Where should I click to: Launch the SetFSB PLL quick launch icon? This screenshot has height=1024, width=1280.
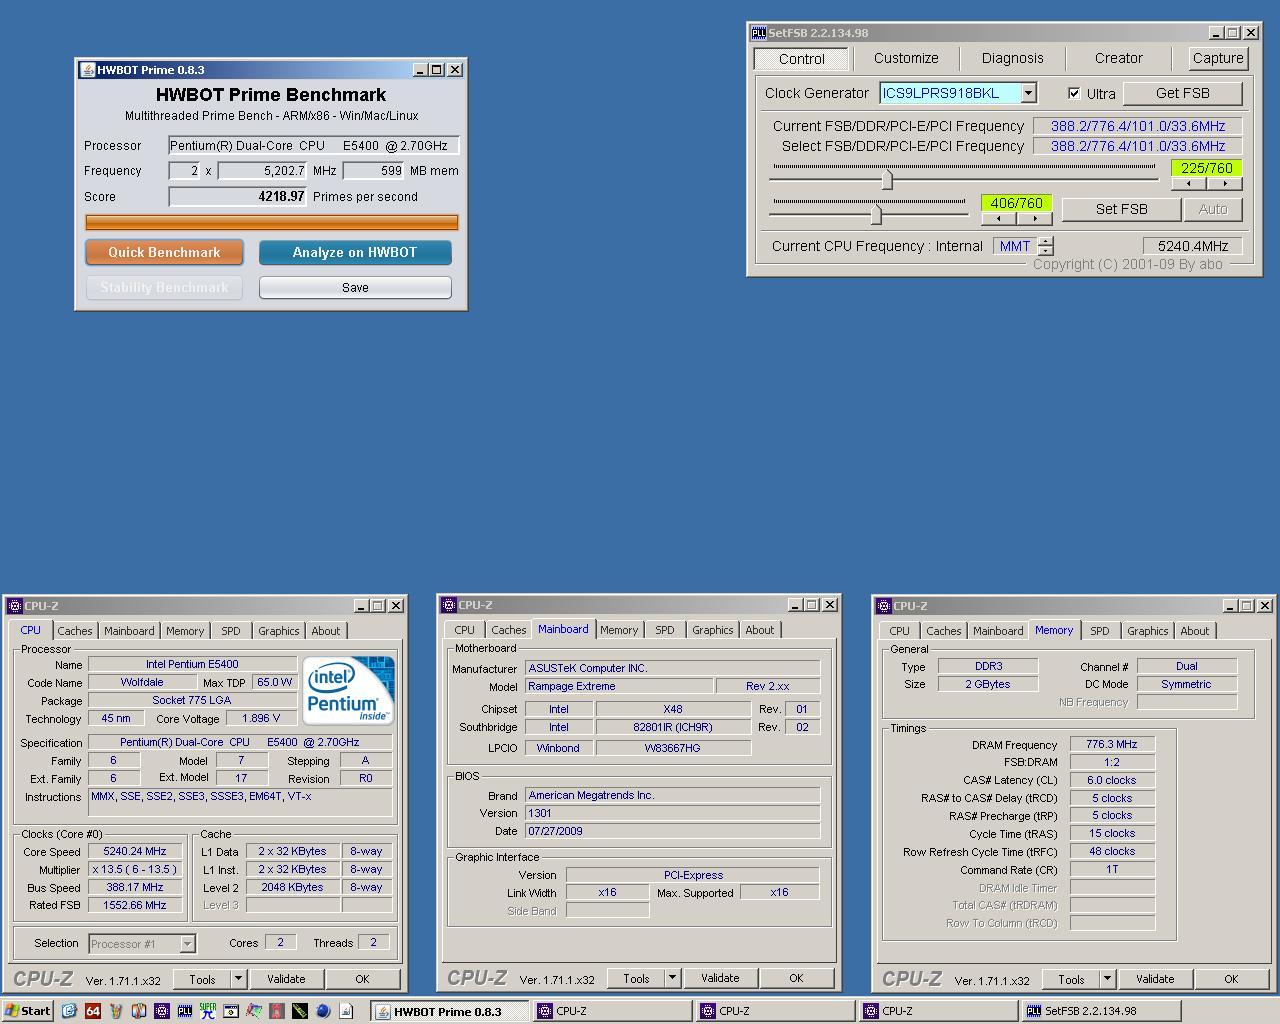pos(185,1011)
